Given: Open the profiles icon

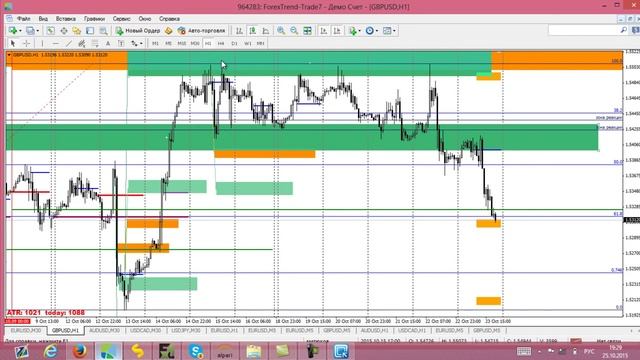Looking at the screenshot, I should click(x=30, y=31).
